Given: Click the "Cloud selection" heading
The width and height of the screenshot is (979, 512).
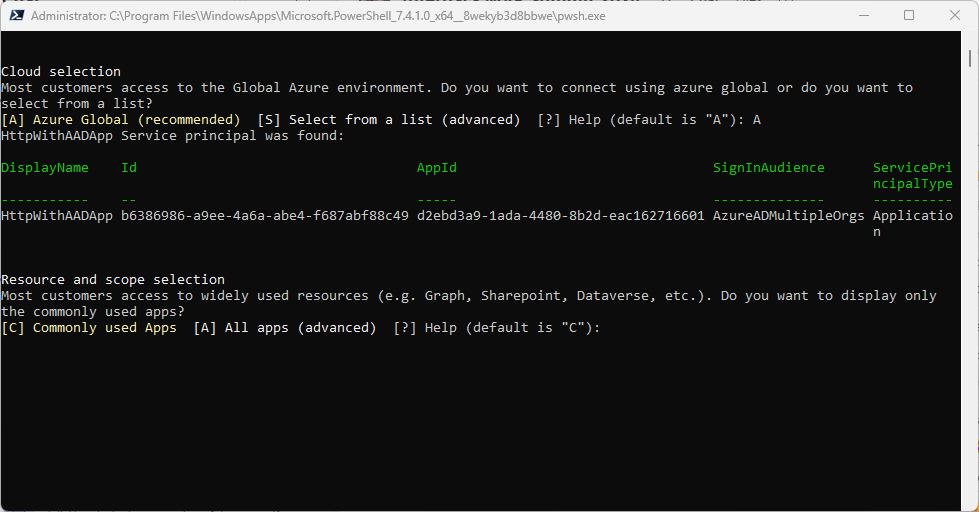Looking at the screenshot, I should (61, 72).
